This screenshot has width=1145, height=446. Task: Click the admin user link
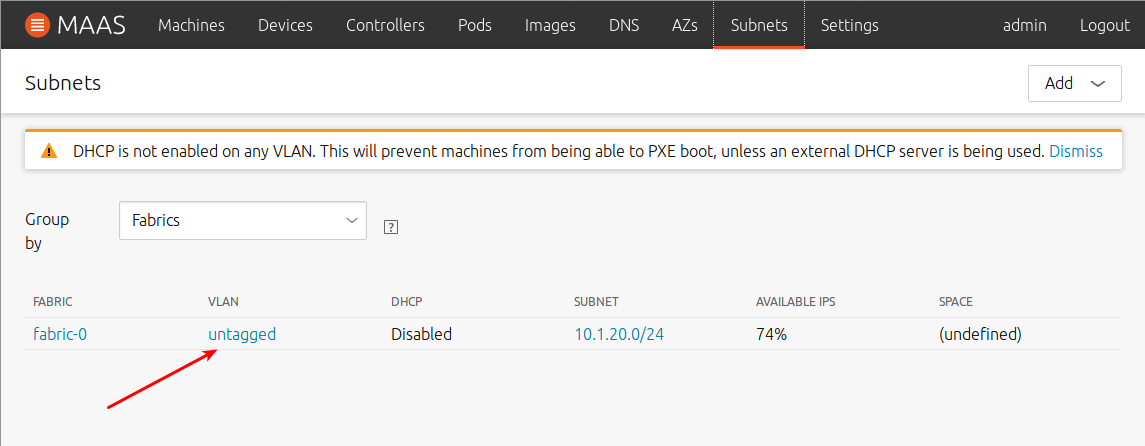click(x=1025, y=25)
